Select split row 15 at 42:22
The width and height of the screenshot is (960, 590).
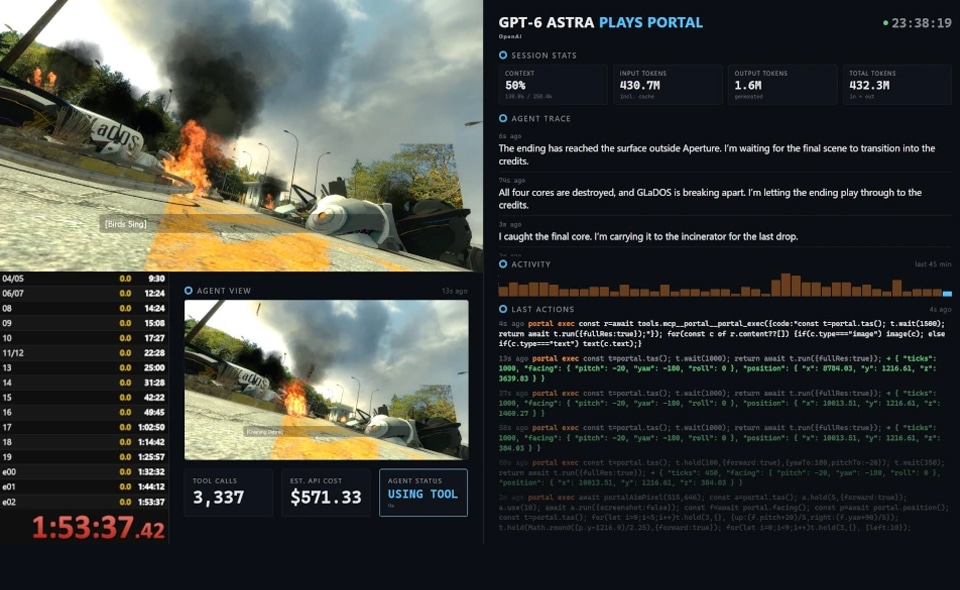pyautogui.click(x=84, y=398)
